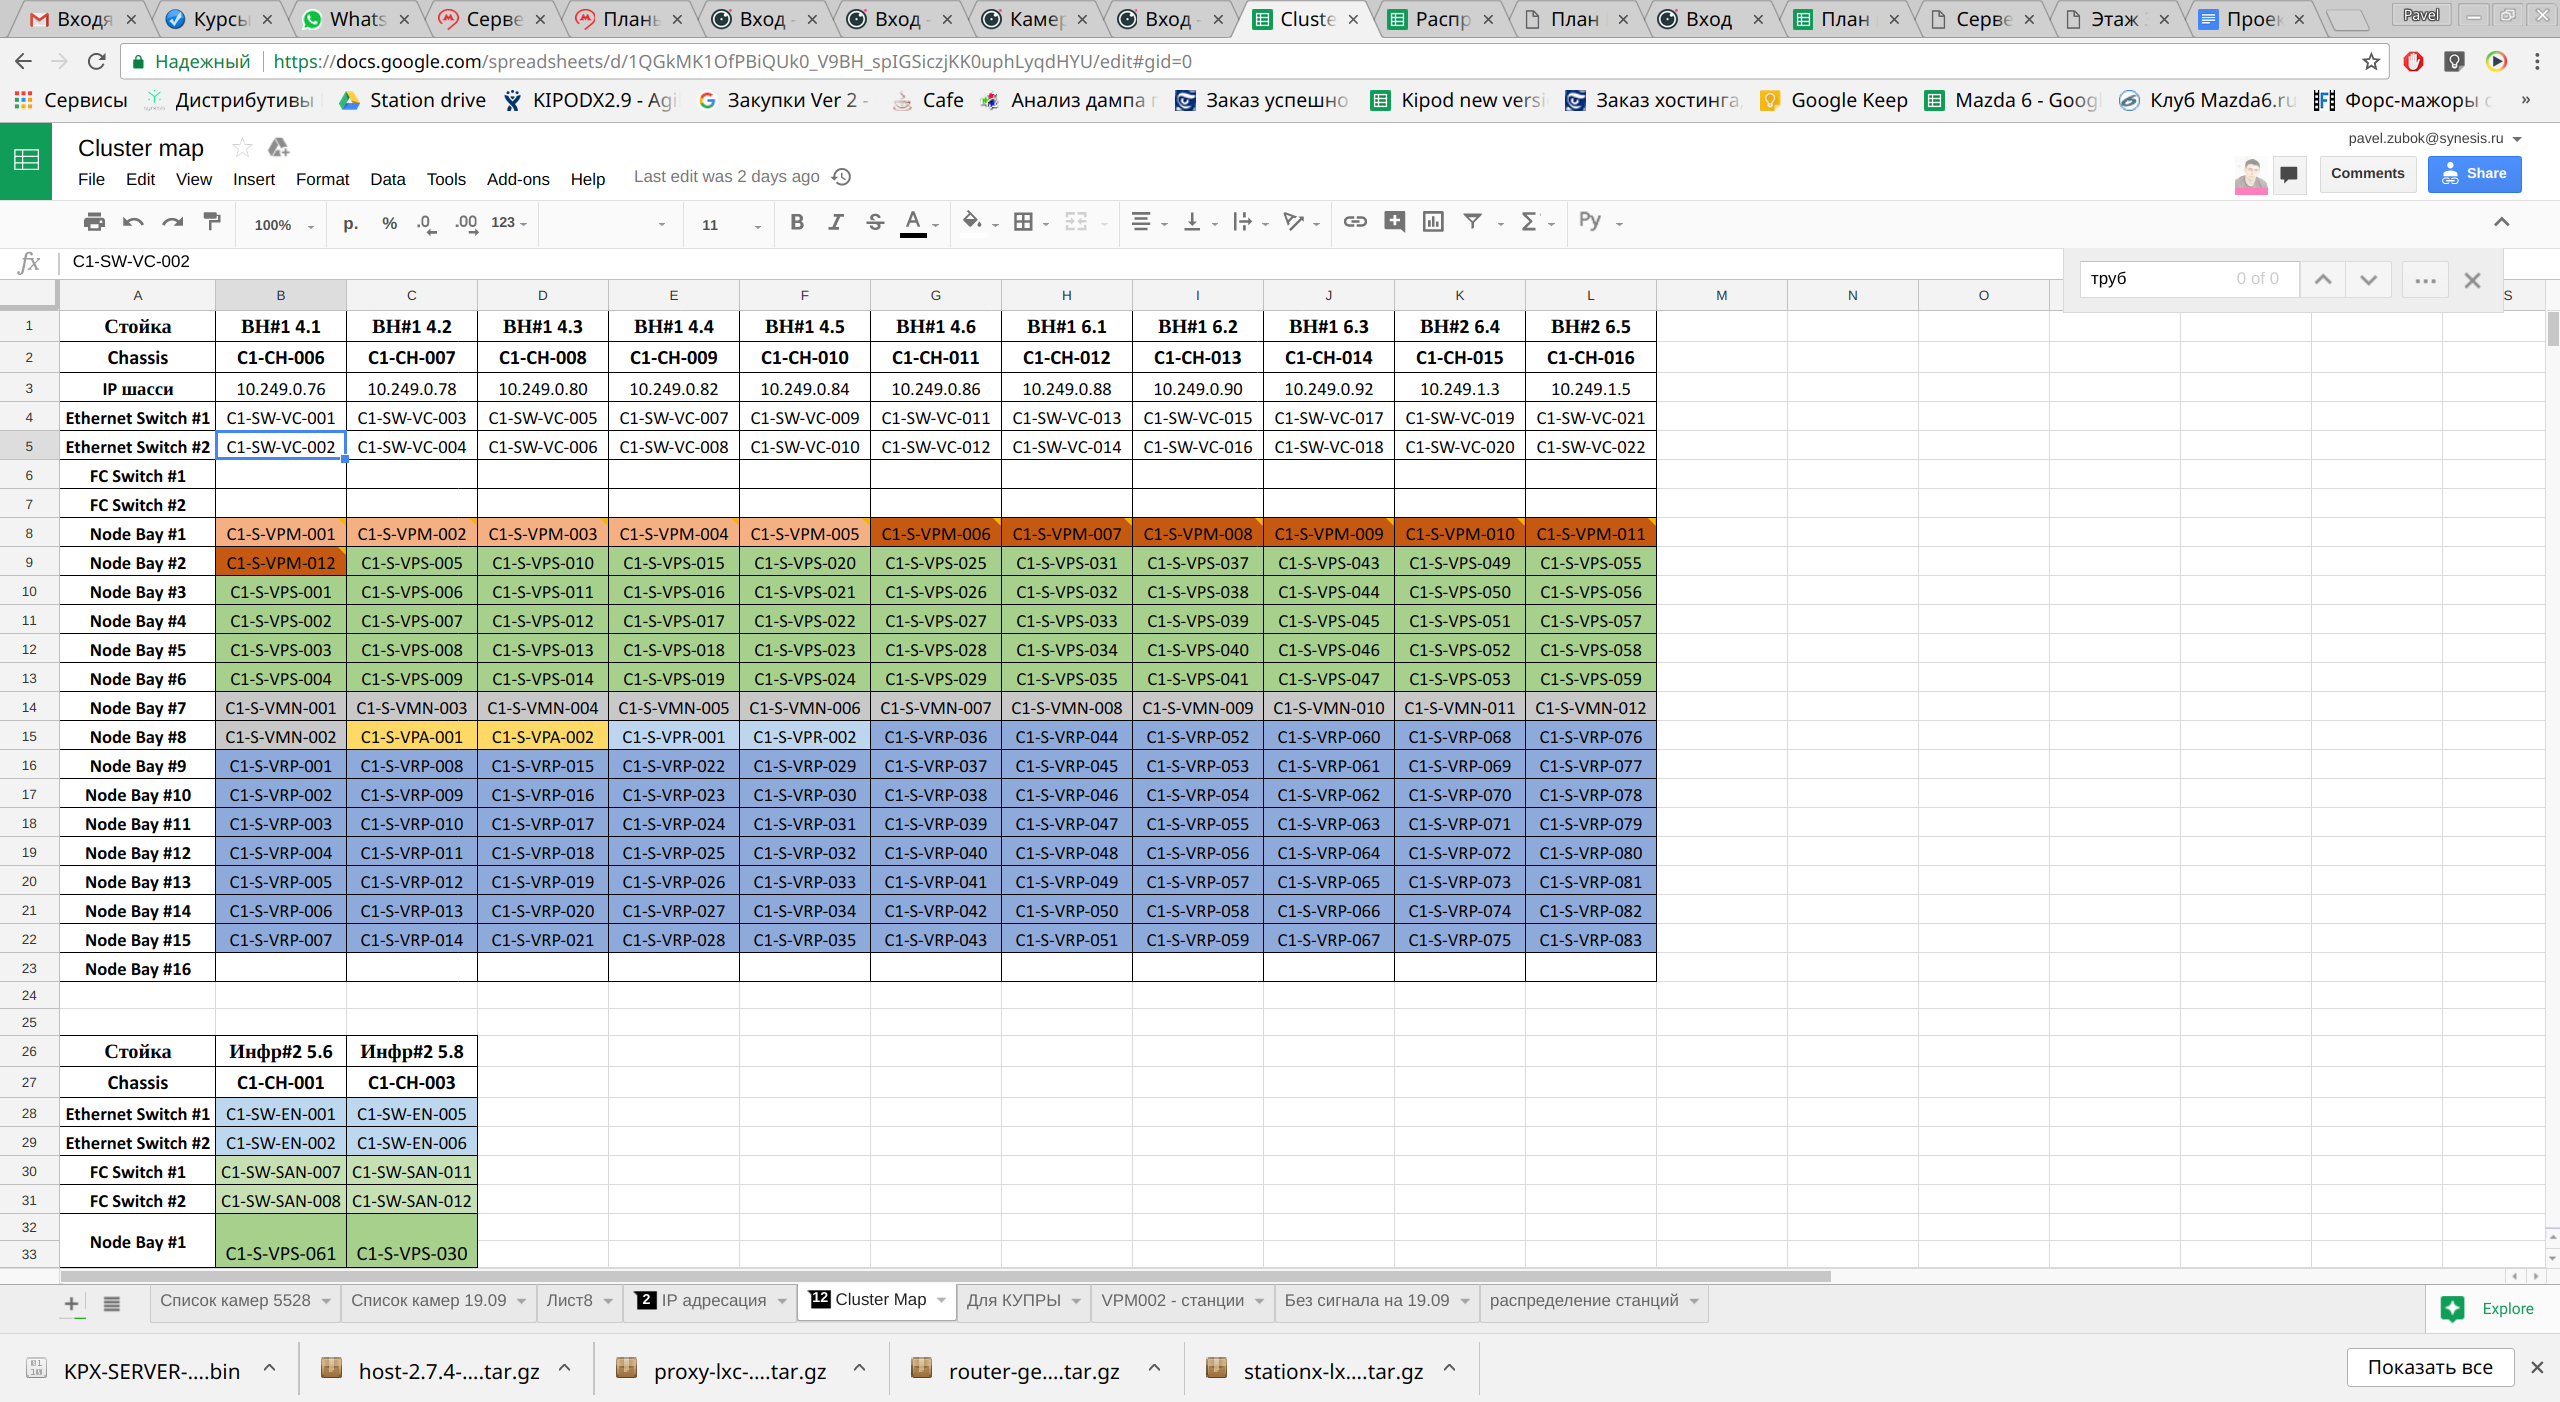The height and width of the screenshot is (1402, 2560).
Task: Toggle bold formatting
Action: coord(797,222)
